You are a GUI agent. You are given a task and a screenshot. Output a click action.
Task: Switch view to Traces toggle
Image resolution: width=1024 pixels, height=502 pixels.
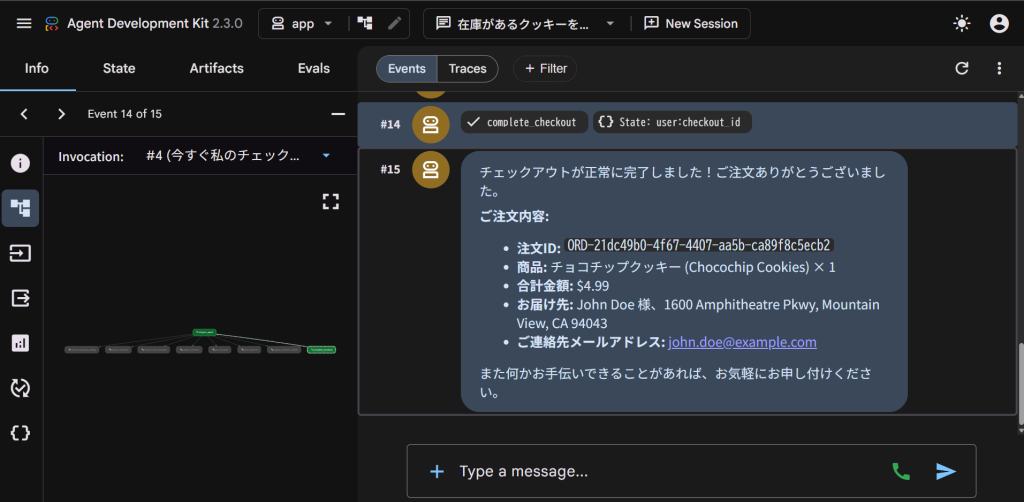[x=468, y=69]
